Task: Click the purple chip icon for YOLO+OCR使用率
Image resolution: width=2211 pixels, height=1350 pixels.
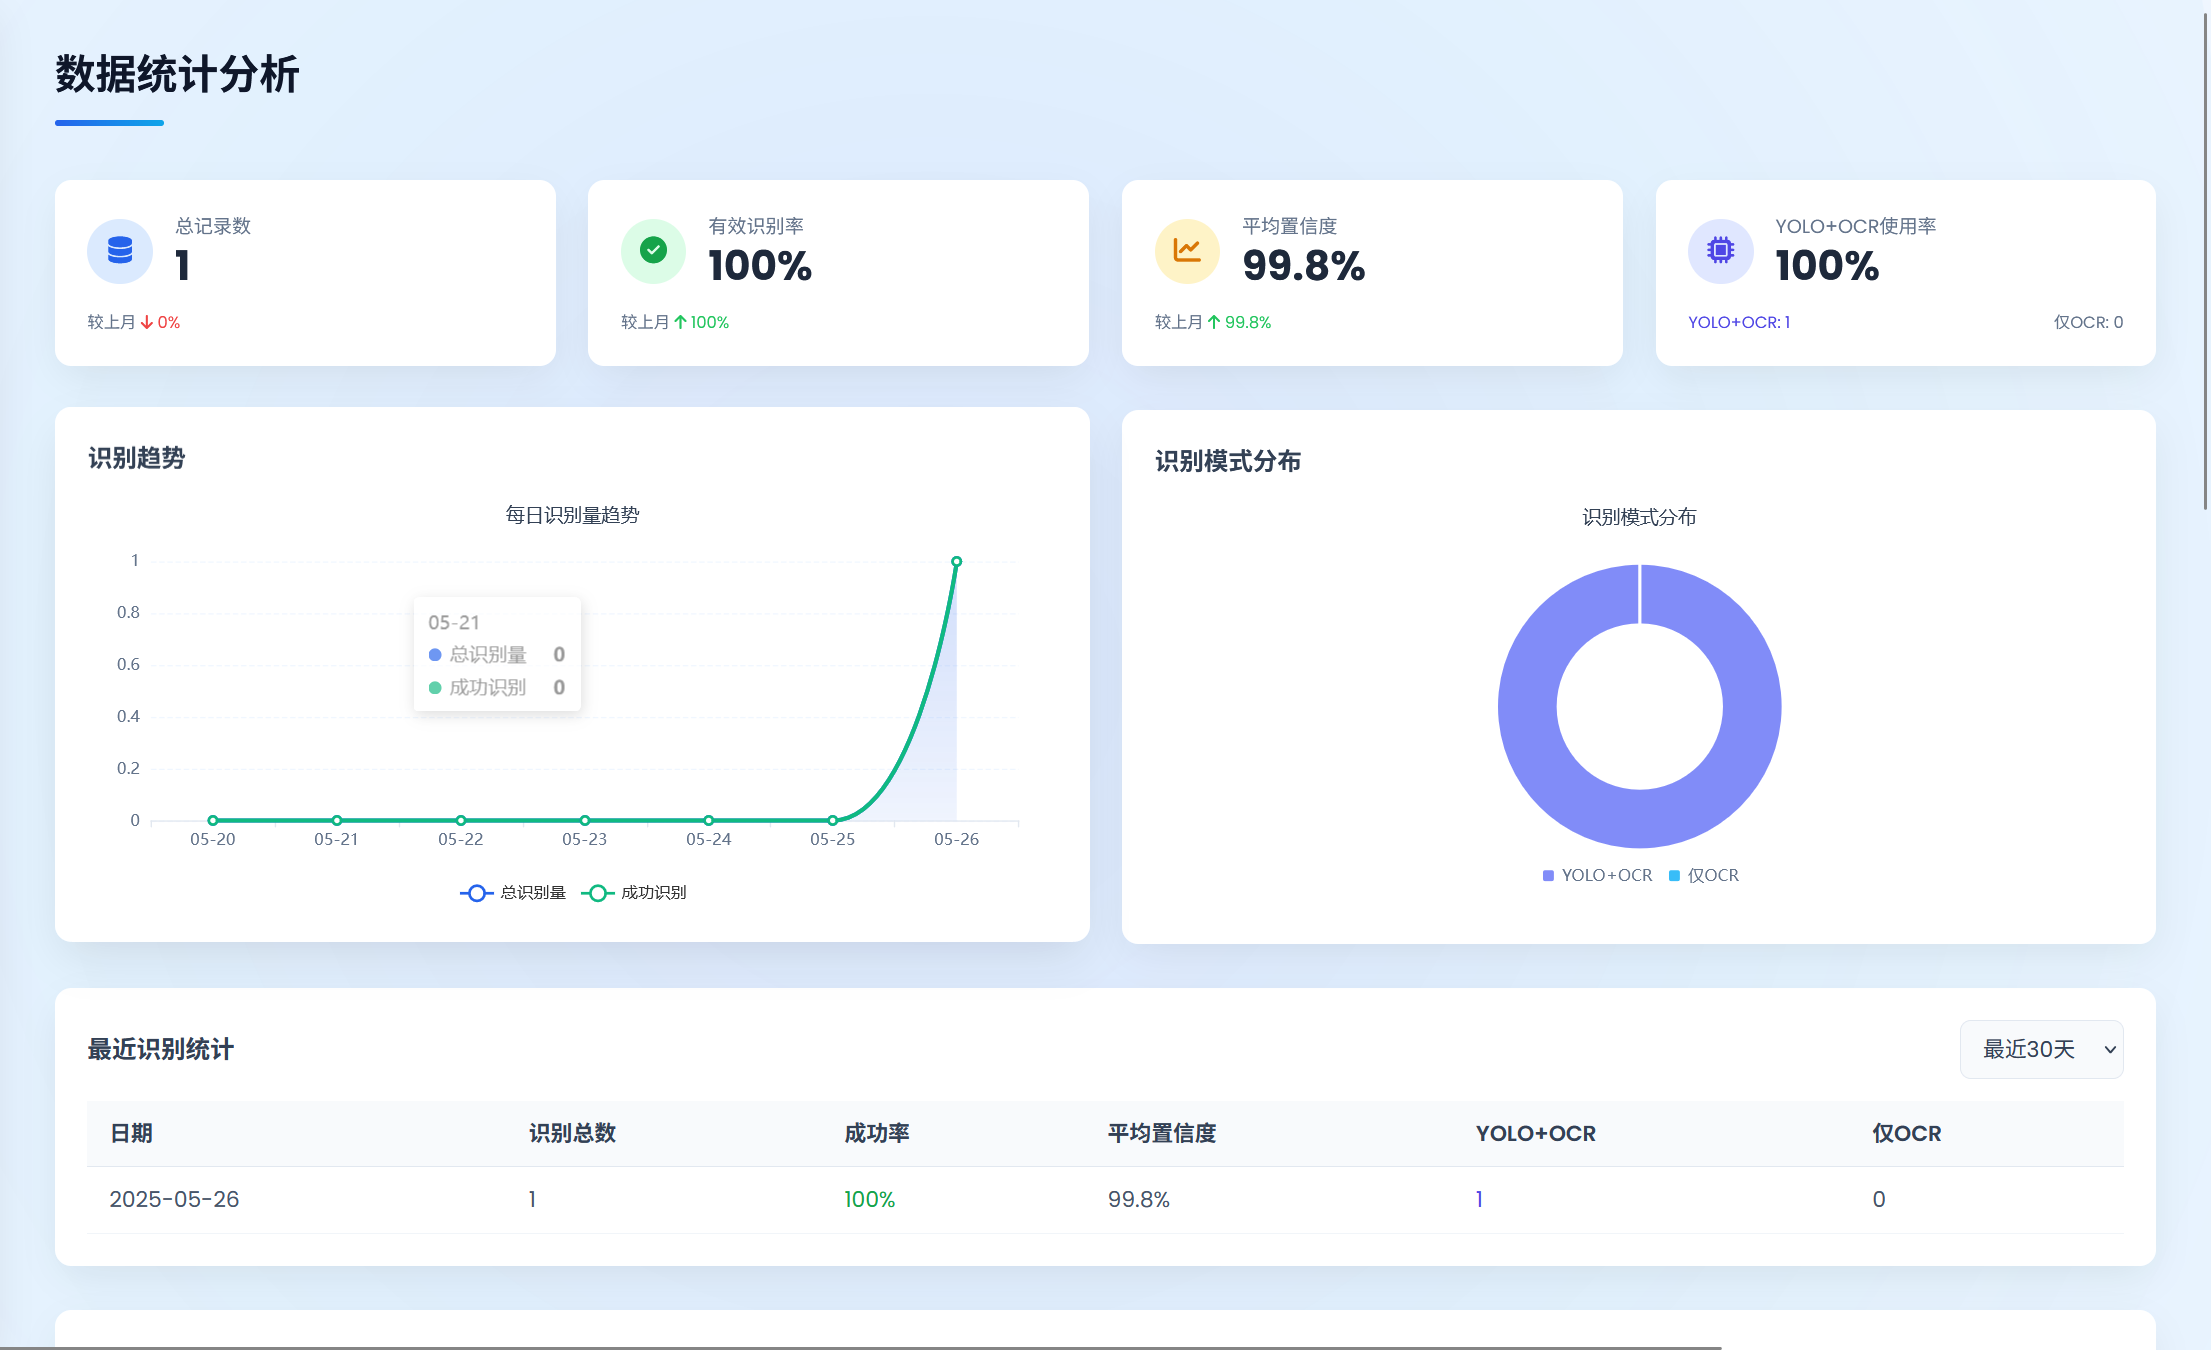Action: 1720,250
